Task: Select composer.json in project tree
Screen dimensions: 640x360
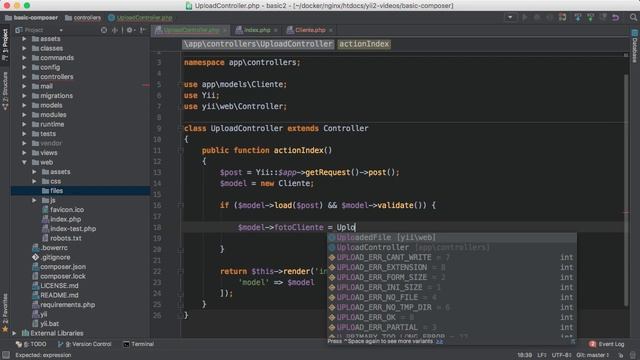Action: [59, 267]
